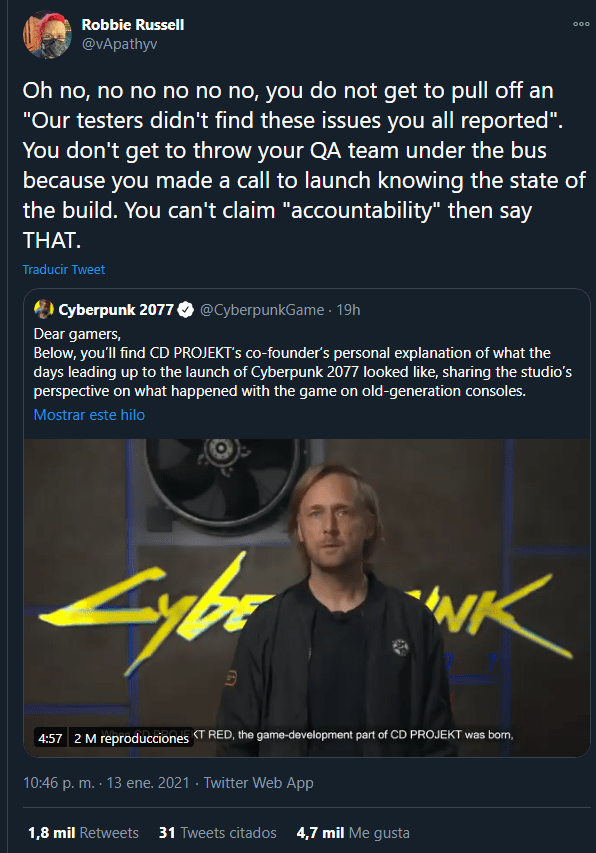Click the Cyberpunk 2077 account avatar
This screenshot has width=596, height=853.
(x=44, y=309)
